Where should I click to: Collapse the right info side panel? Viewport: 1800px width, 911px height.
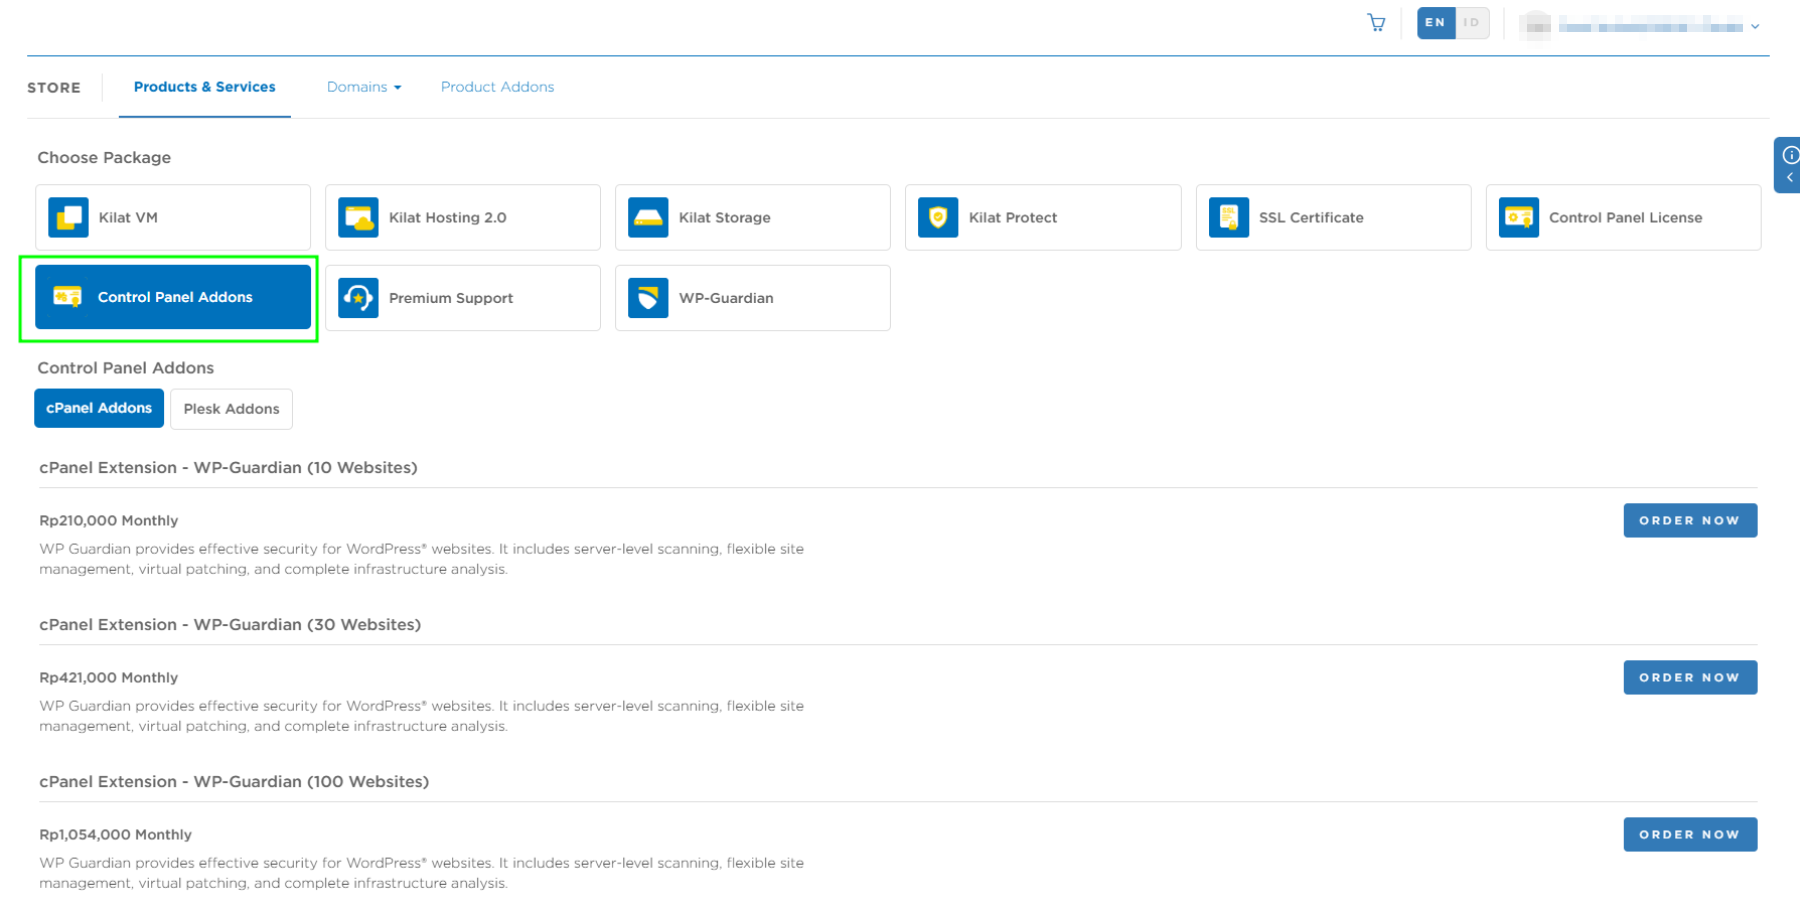[x=1788, y=178]
